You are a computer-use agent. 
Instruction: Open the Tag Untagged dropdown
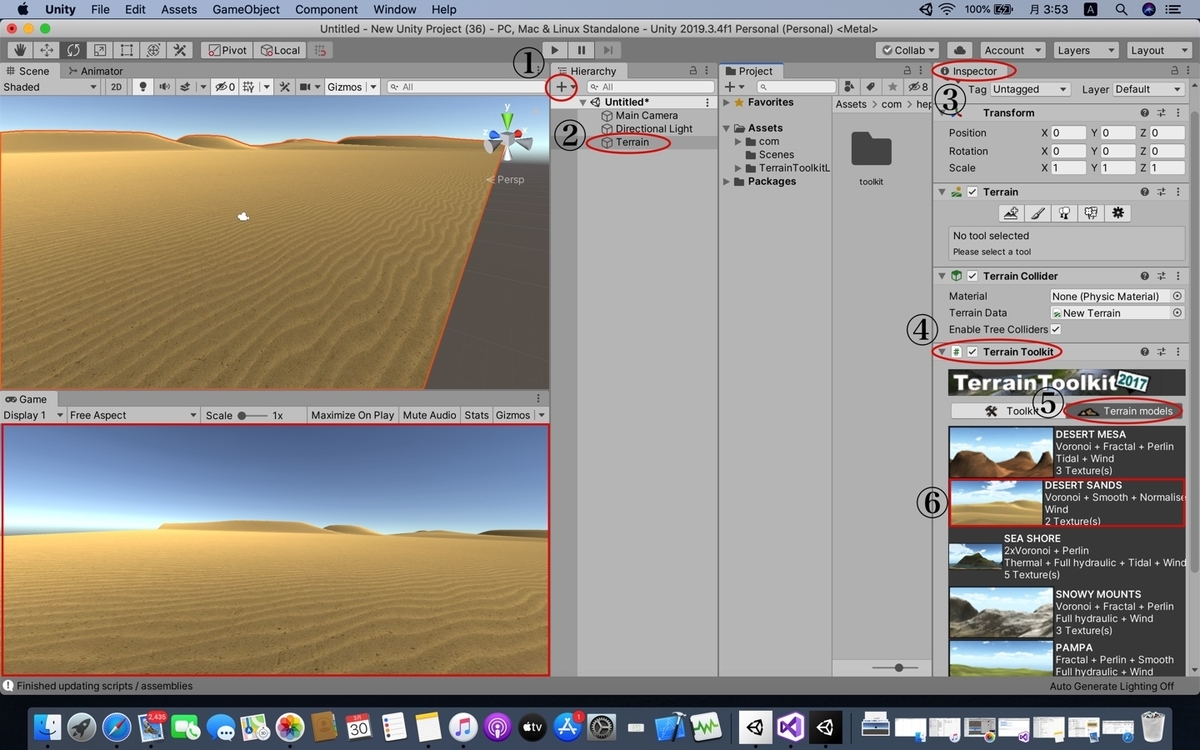(x=1030, y=89)
